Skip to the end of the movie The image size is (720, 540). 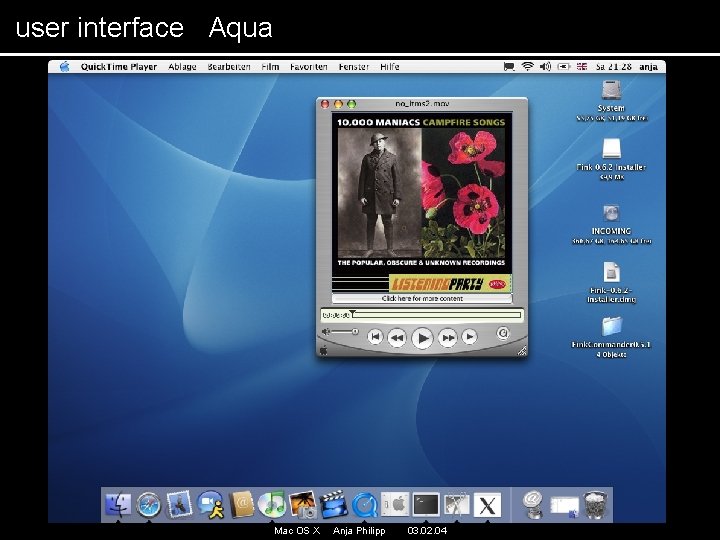click(470, 338)
